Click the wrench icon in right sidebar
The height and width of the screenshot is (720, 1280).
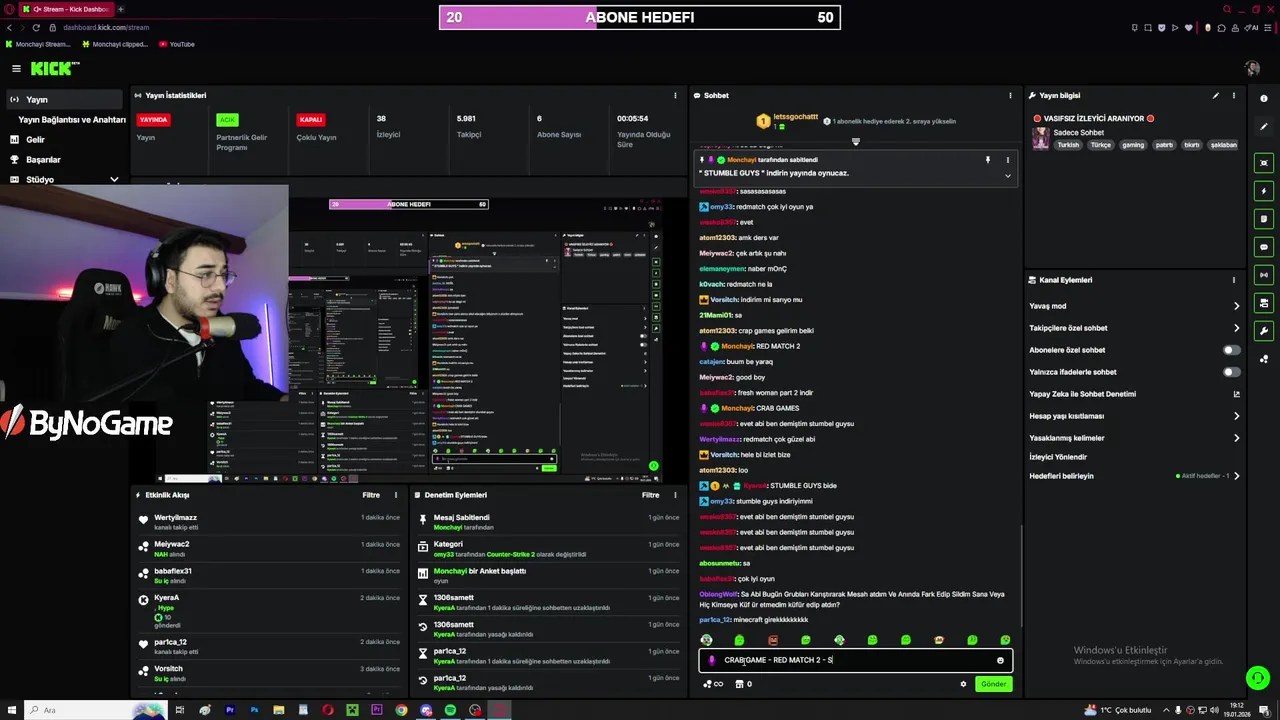pos(1264,331)
